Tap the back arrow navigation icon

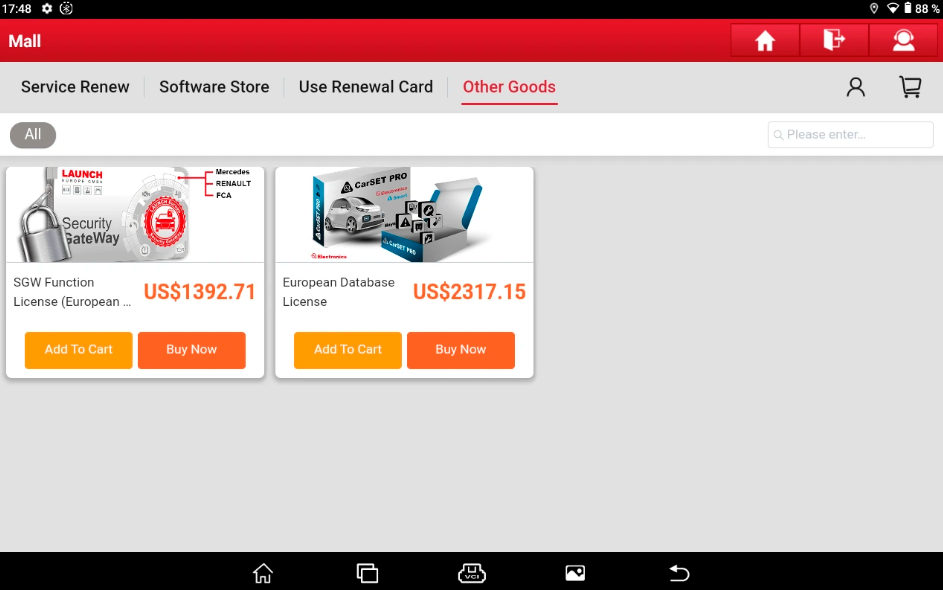pos(680,573)
